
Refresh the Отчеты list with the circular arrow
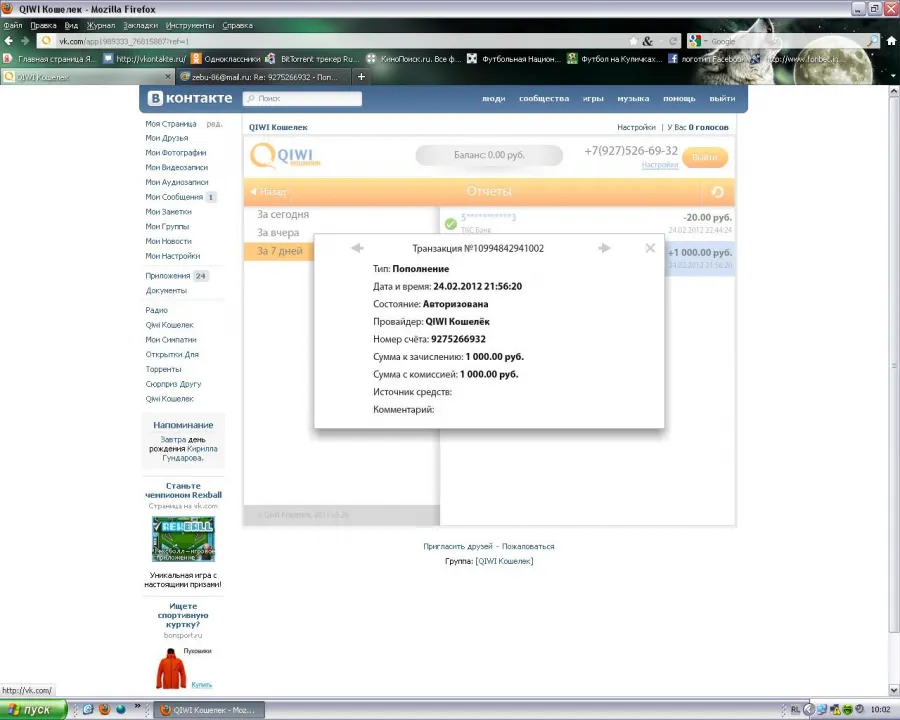[x=717, y=192]
